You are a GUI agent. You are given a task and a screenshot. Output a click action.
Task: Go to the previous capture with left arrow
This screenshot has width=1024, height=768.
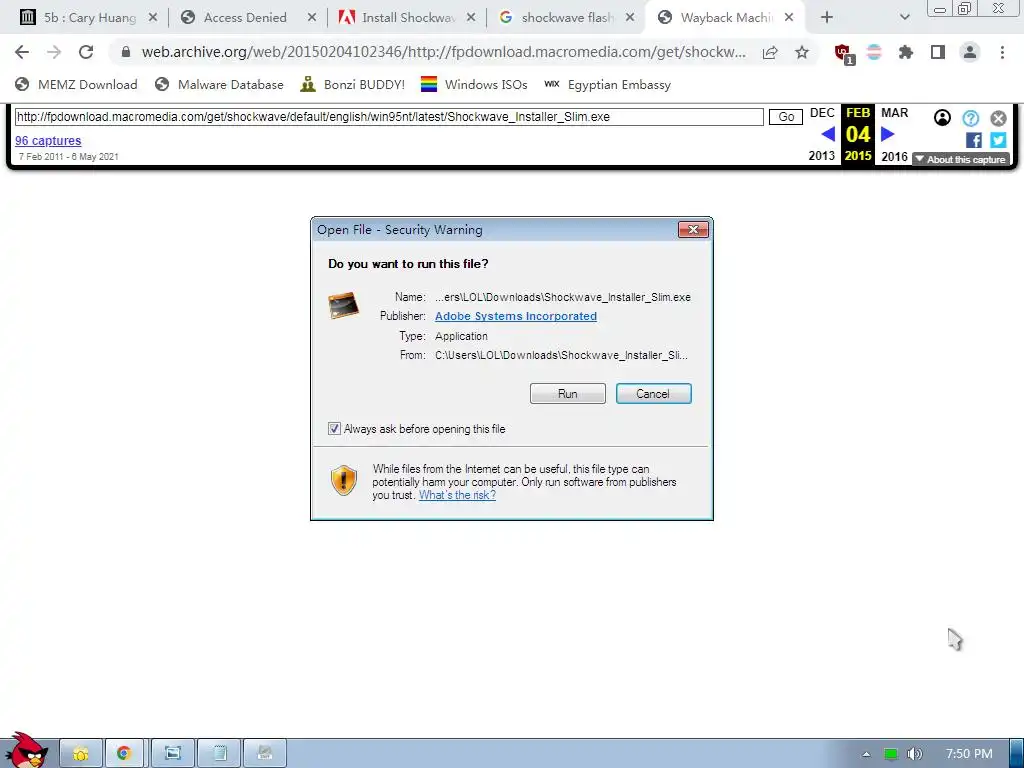(827, 135)
